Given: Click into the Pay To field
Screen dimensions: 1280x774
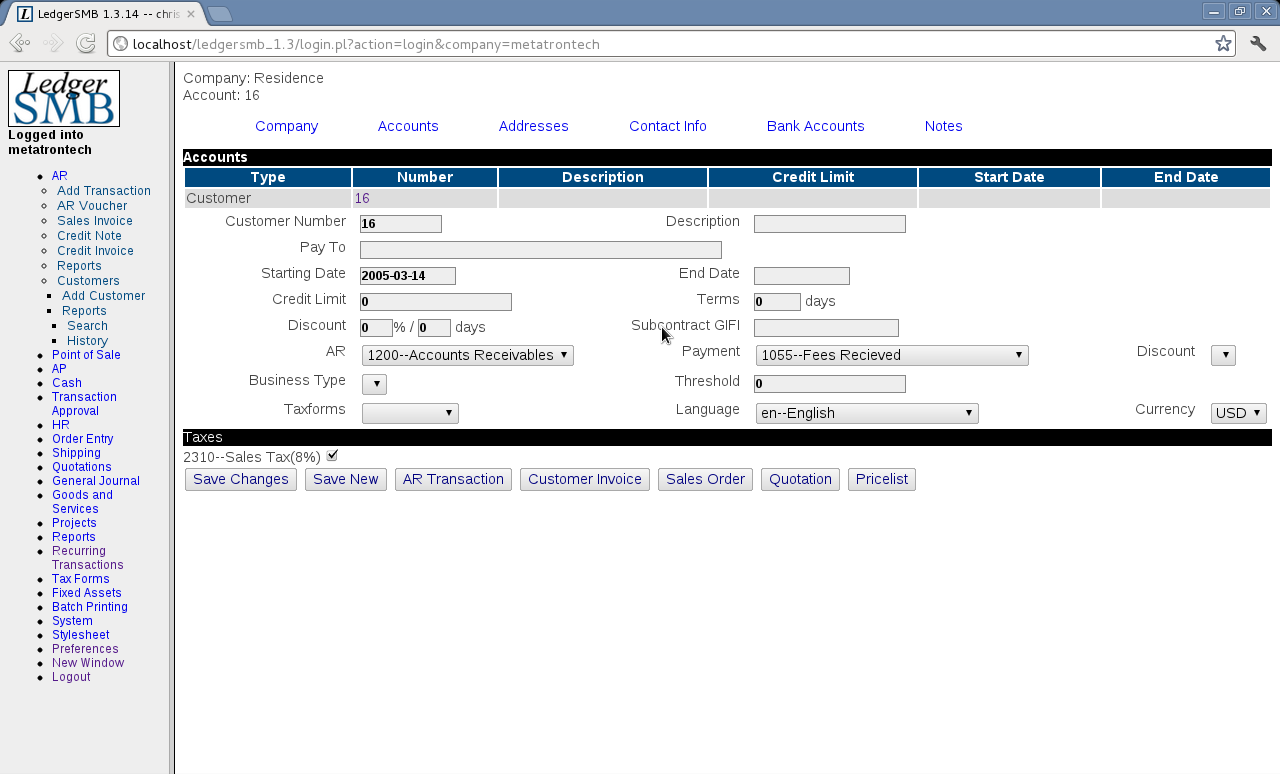Looking at the screenshot, I should point(540,250).
